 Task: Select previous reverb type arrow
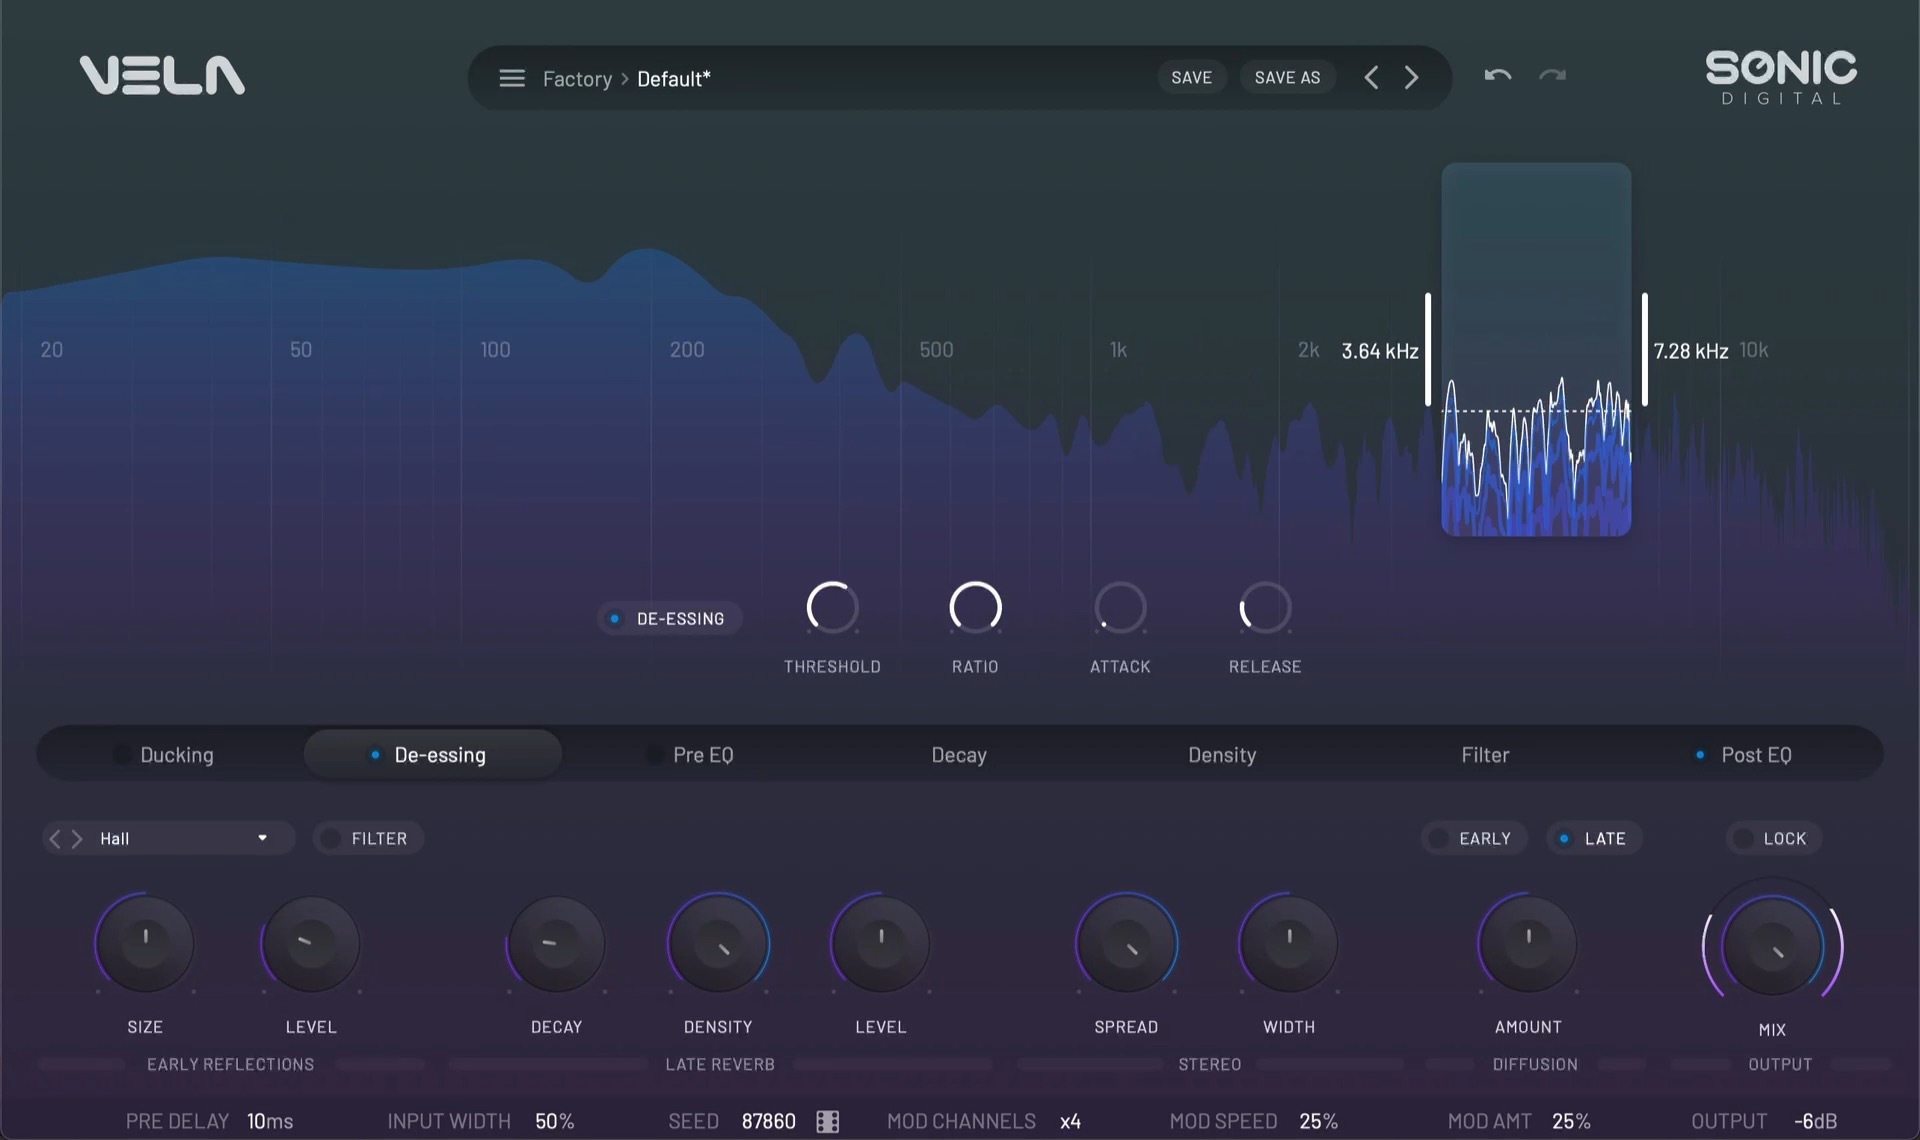pos(55,839)
